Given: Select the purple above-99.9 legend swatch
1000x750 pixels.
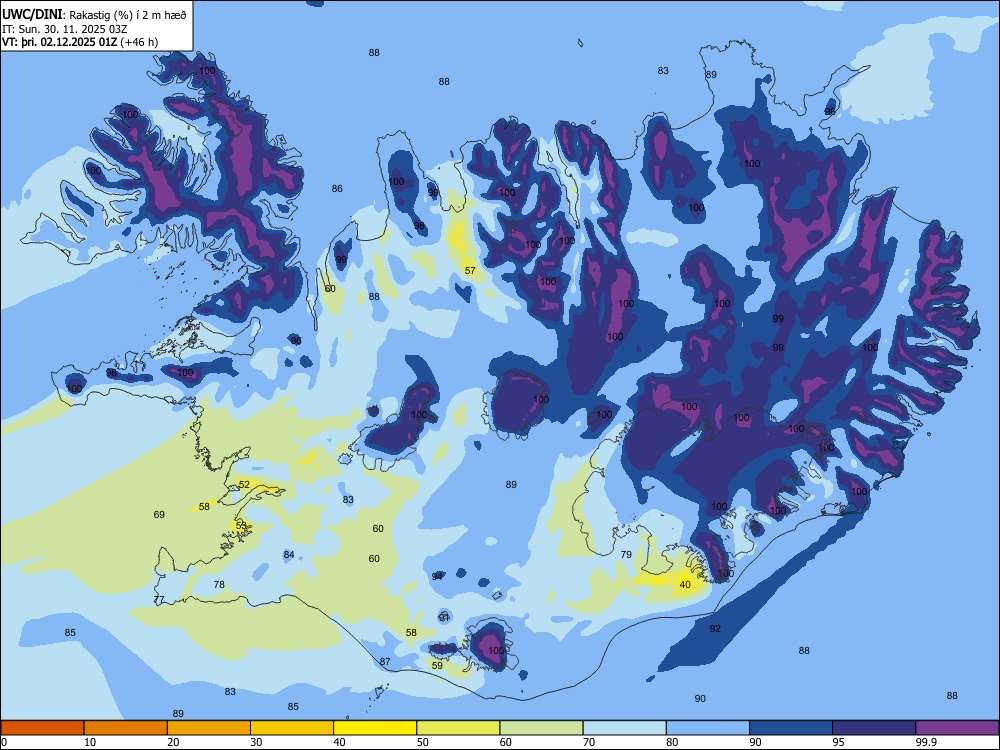Looking at the screenshot, I should (x=957, y=728).
